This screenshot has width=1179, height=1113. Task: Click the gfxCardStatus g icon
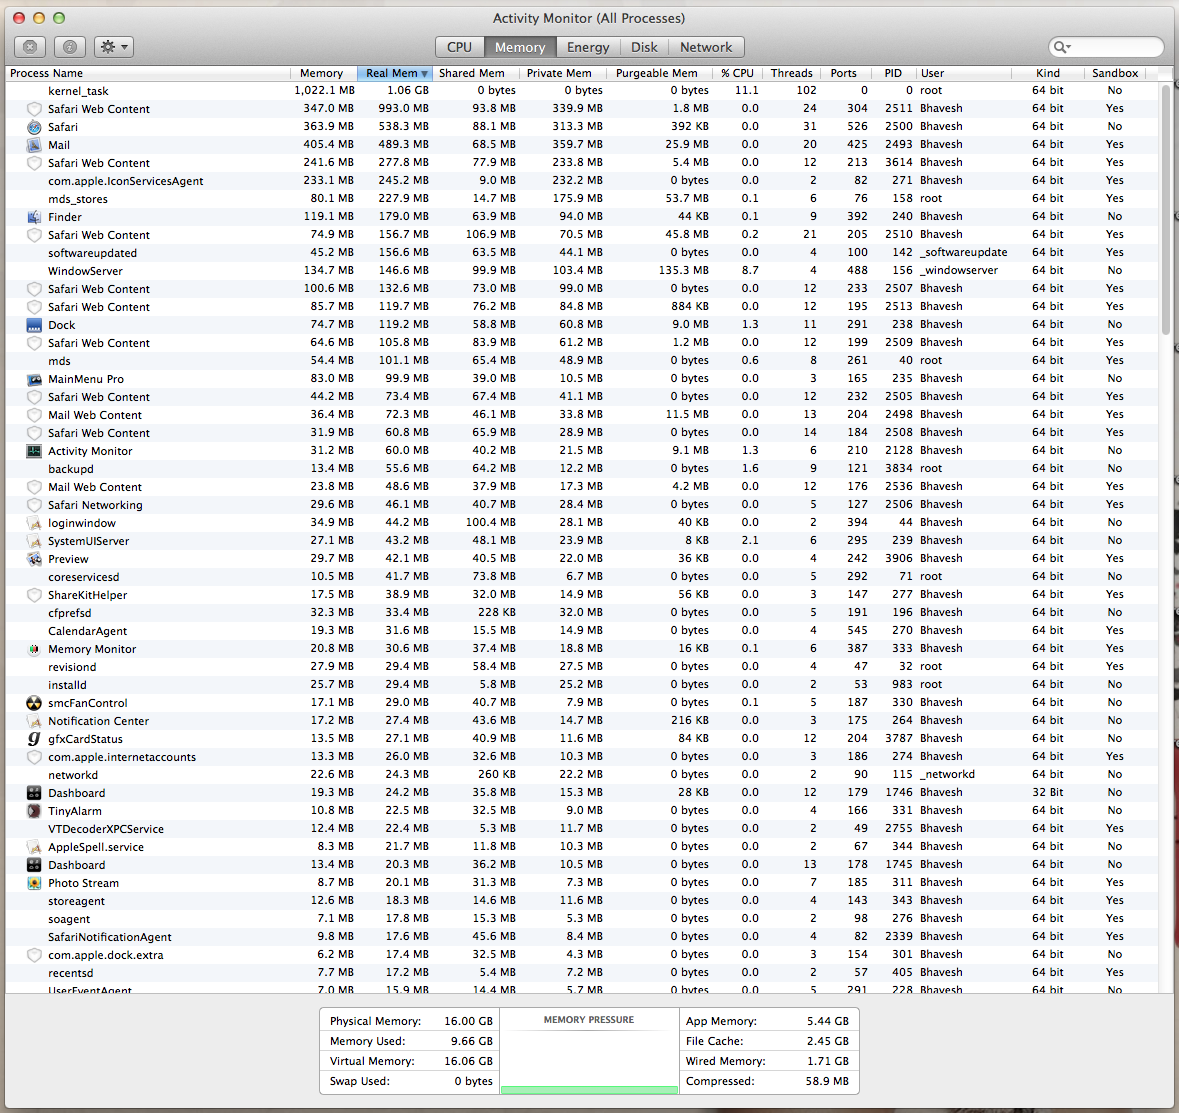pyautogui.click(x=34, y=738)
